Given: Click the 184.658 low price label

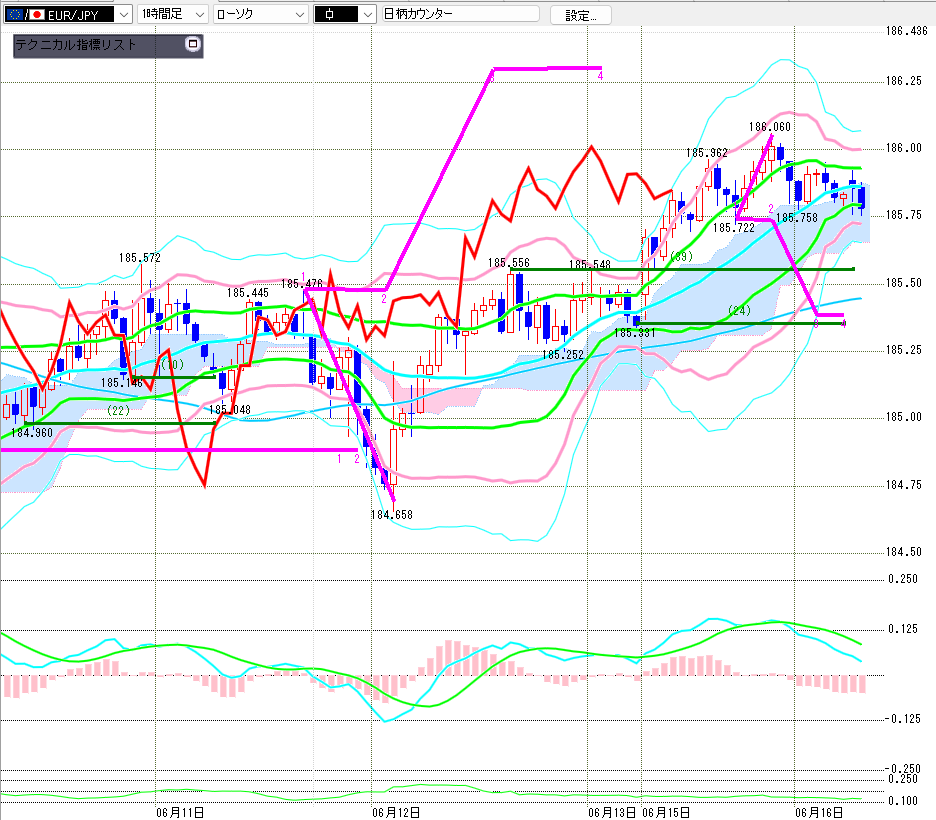Looking at the screenshot, I should [392, 514].
